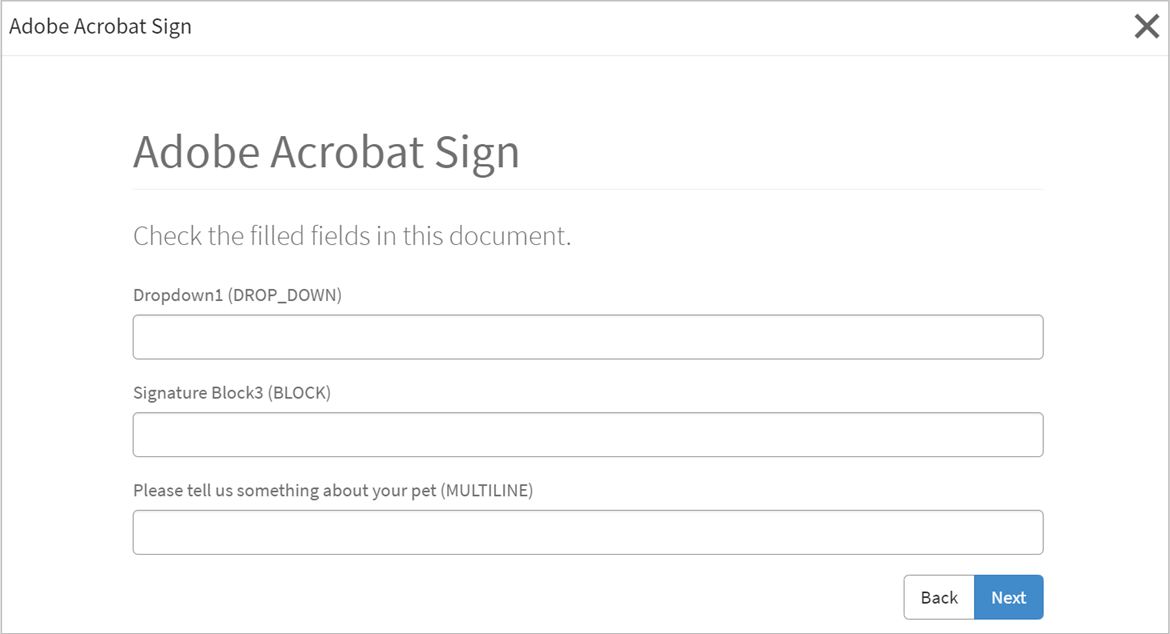Viewport: 1170px width, 634px height.
Task: Focus the Signature Block3 (BLOCK) field
Action: pos(587,435)
